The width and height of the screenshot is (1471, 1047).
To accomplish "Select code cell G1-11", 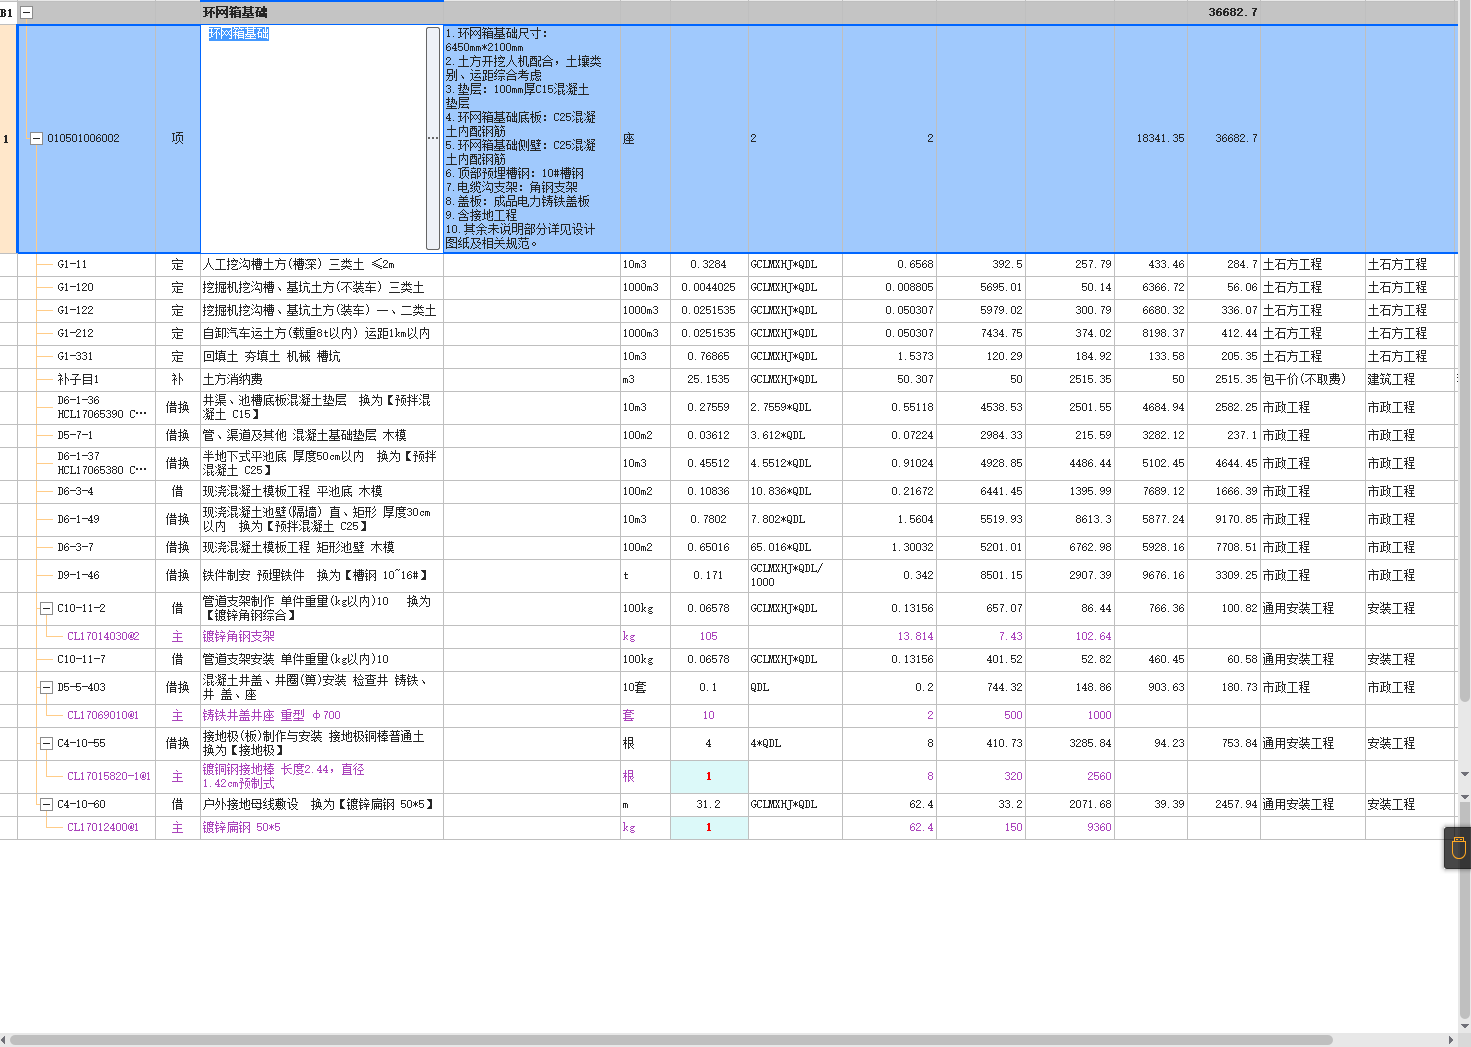I will (x=72, y=264).
